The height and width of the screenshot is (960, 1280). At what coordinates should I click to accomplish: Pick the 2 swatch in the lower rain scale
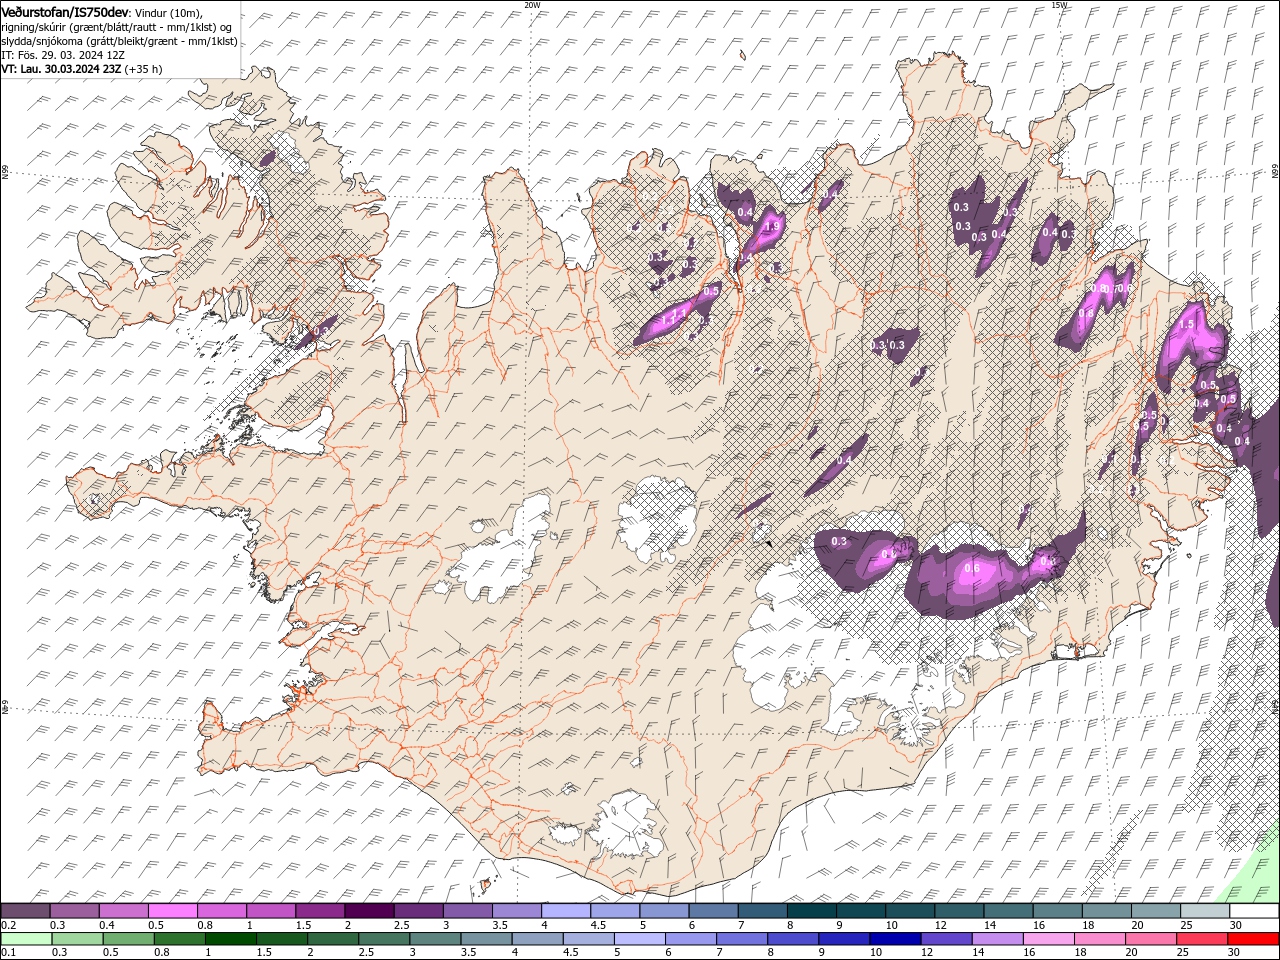[x=333, y=939]
